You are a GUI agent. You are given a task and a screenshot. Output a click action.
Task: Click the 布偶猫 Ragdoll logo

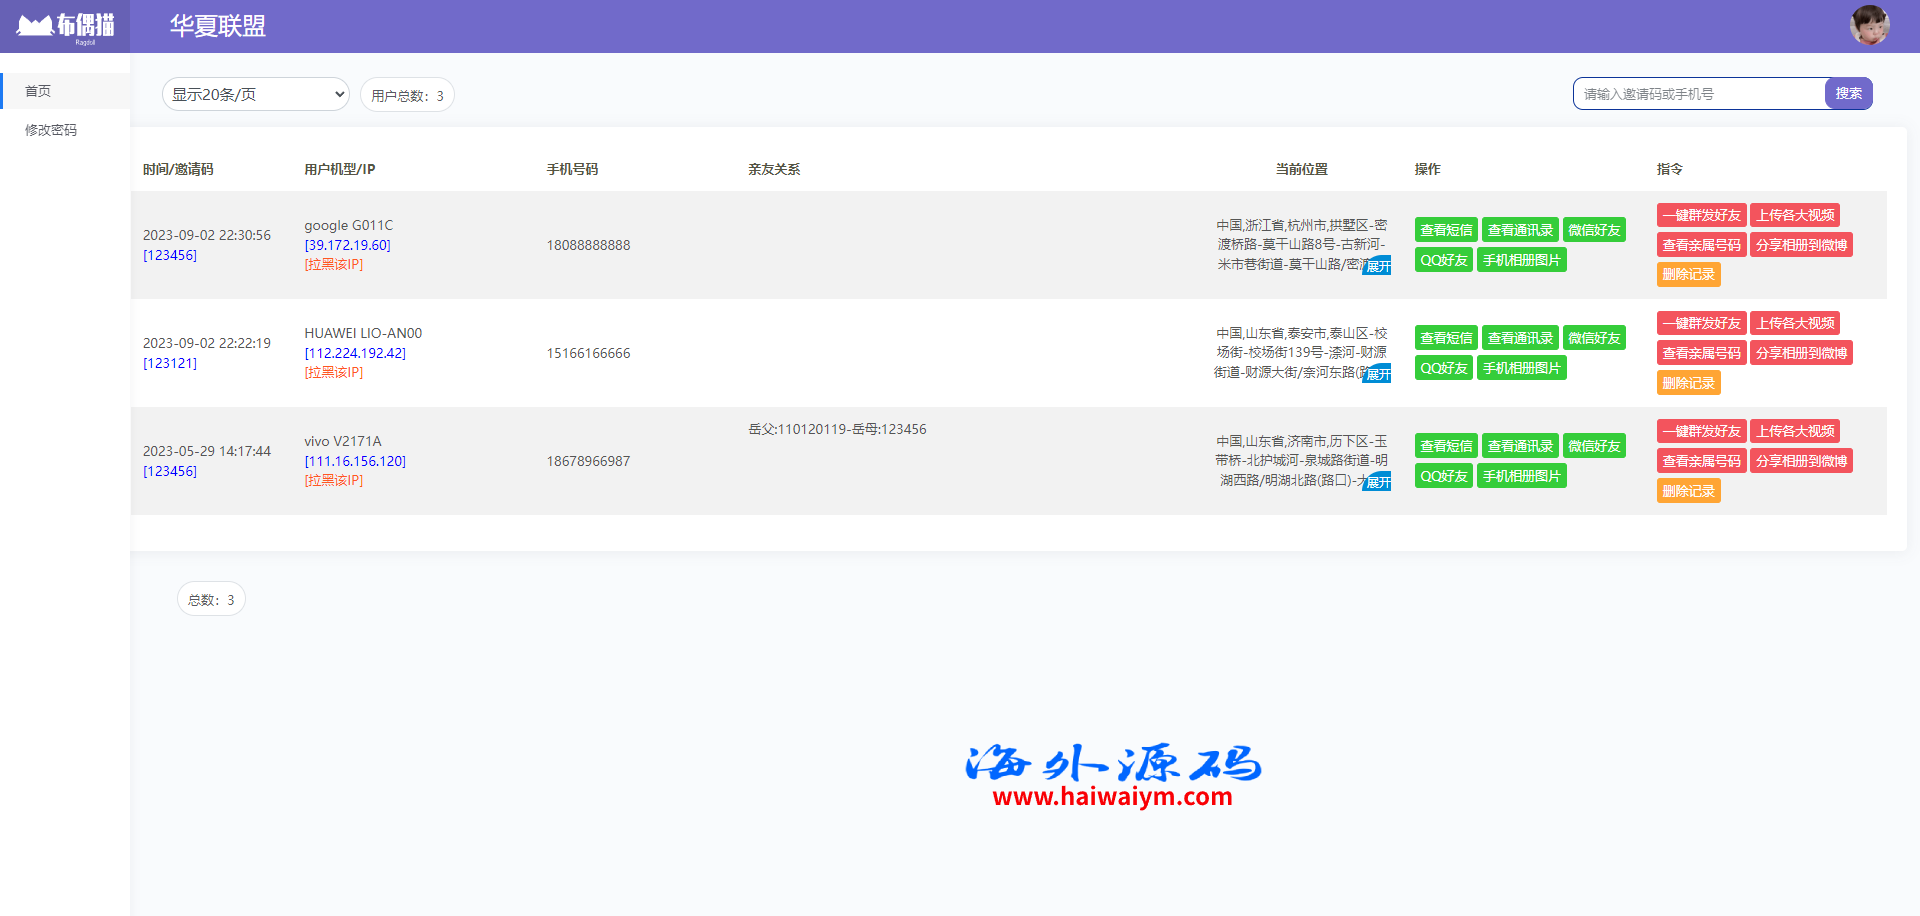click(x=65, y=27)
